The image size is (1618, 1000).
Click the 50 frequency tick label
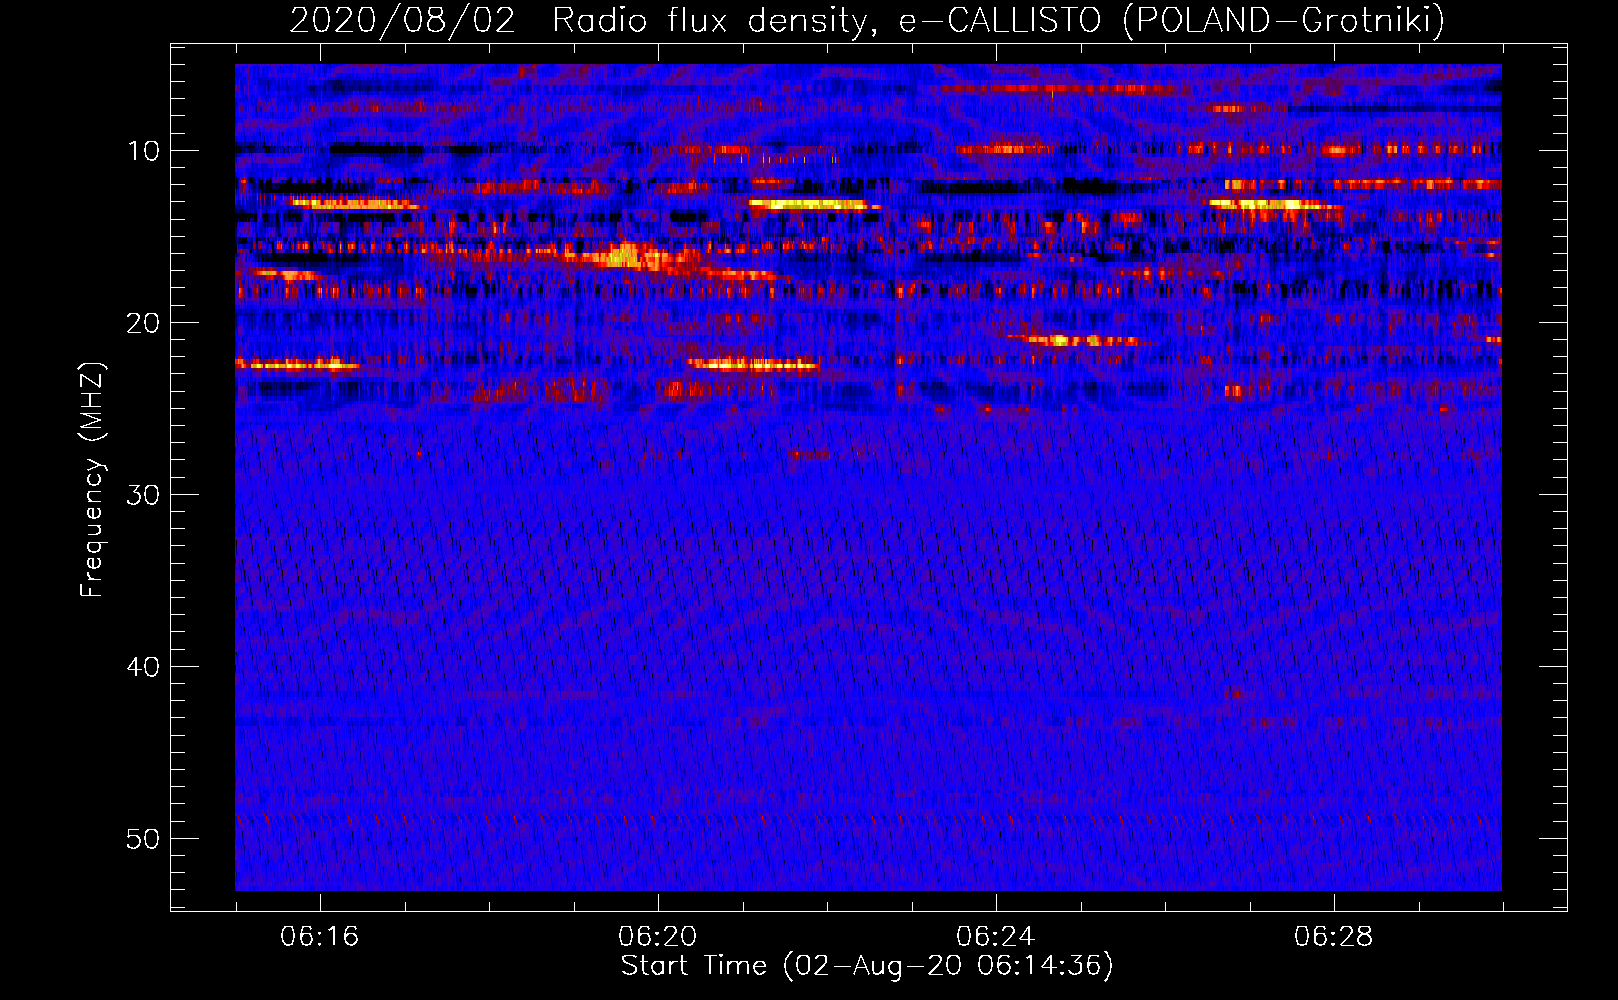click(143, 839)
